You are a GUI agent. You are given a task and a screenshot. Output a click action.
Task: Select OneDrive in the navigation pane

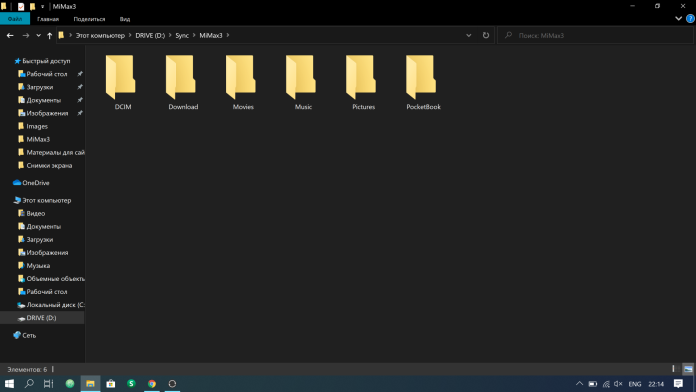point(36,182)
